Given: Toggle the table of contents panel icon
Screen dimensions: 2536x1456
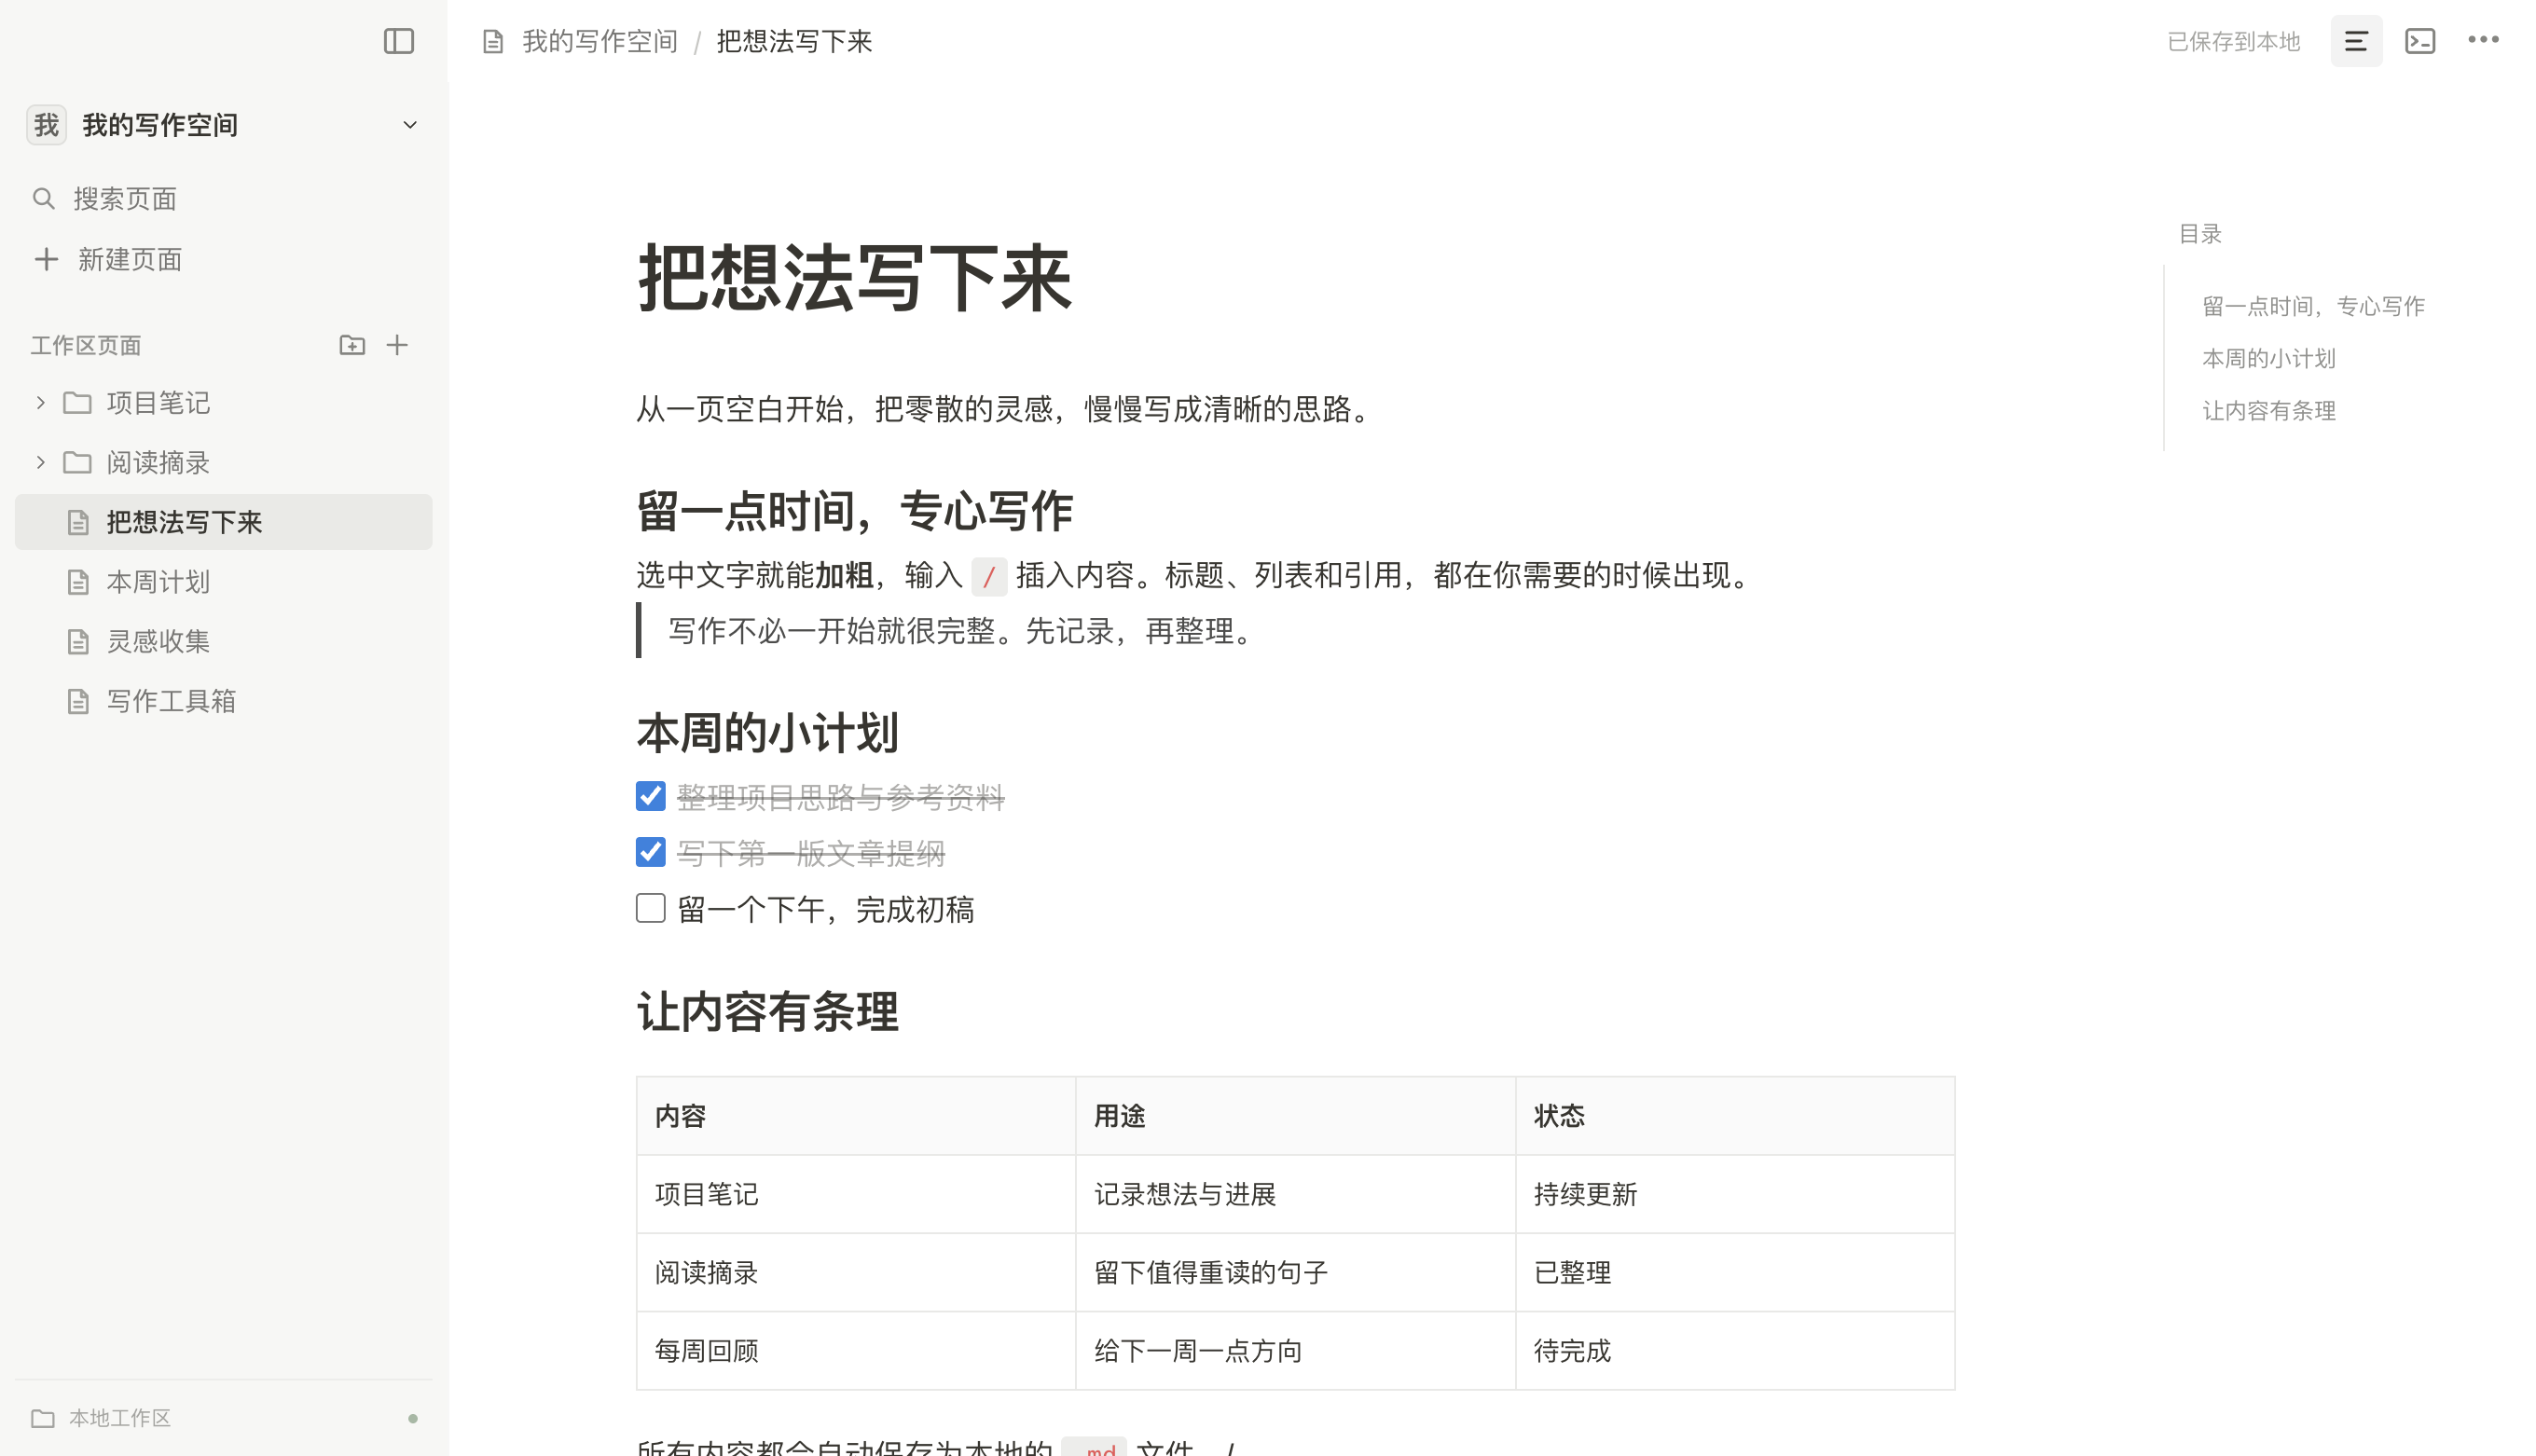Looking at the screenshot, I should point(2356,41).
